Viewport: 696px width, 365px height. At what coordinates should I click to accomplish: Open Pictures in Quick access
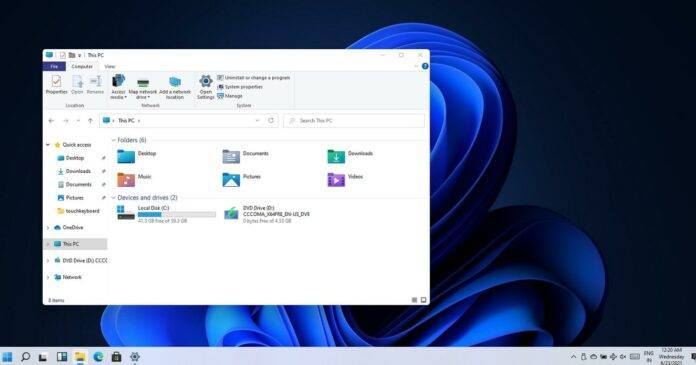pyautogui.click(x=71, y=198)
